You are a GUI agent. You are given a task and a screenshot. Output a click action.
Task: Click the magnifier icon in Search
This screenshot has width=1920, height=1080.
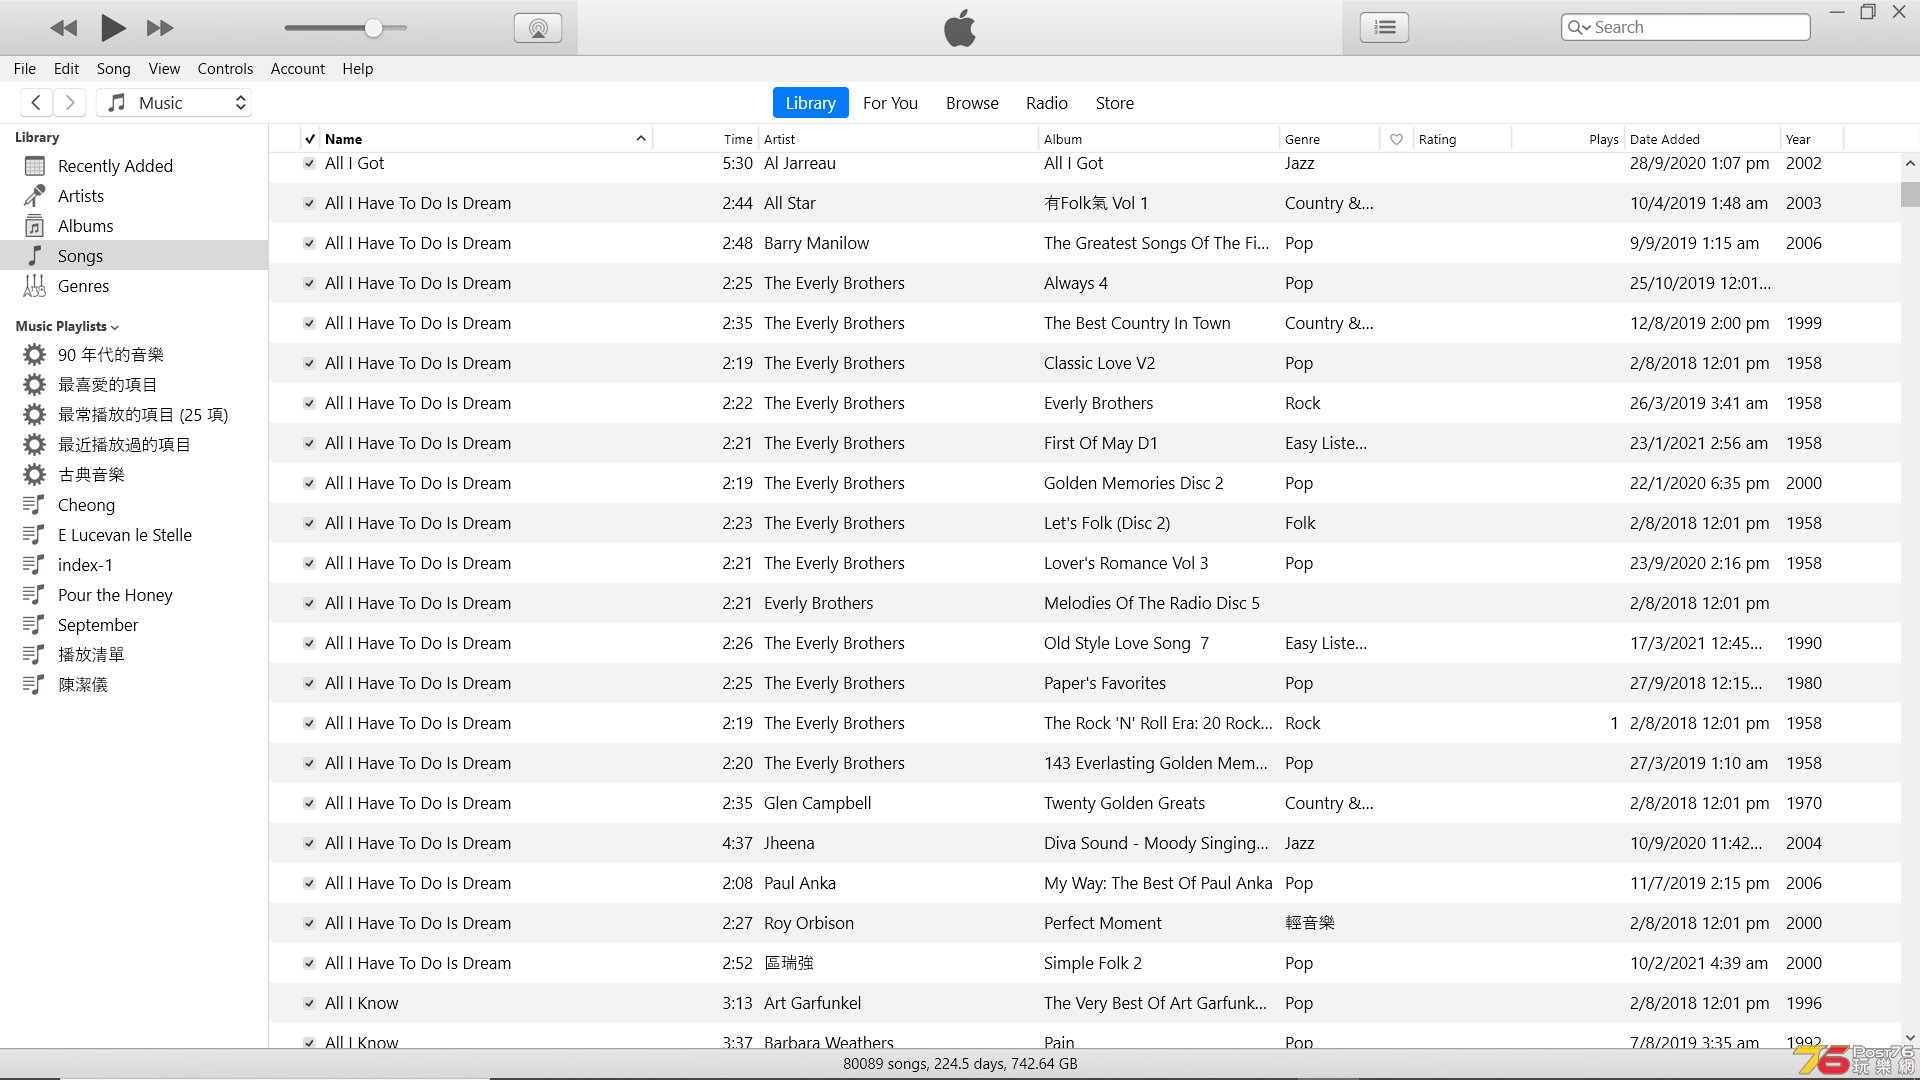pyautogui.click(x=1579, y=27)
